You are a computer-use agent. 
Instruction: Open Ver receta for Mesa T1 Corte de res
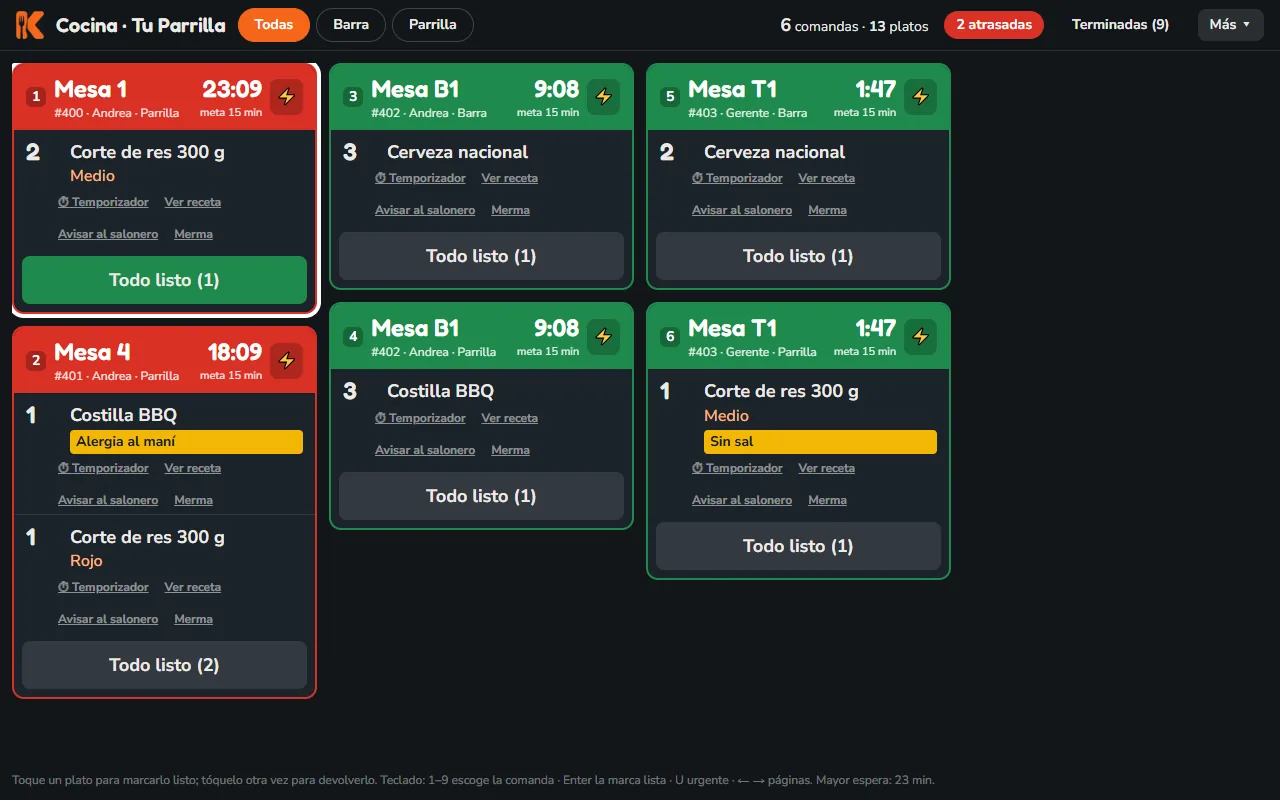pyautogui.click(x=827, y=468)
